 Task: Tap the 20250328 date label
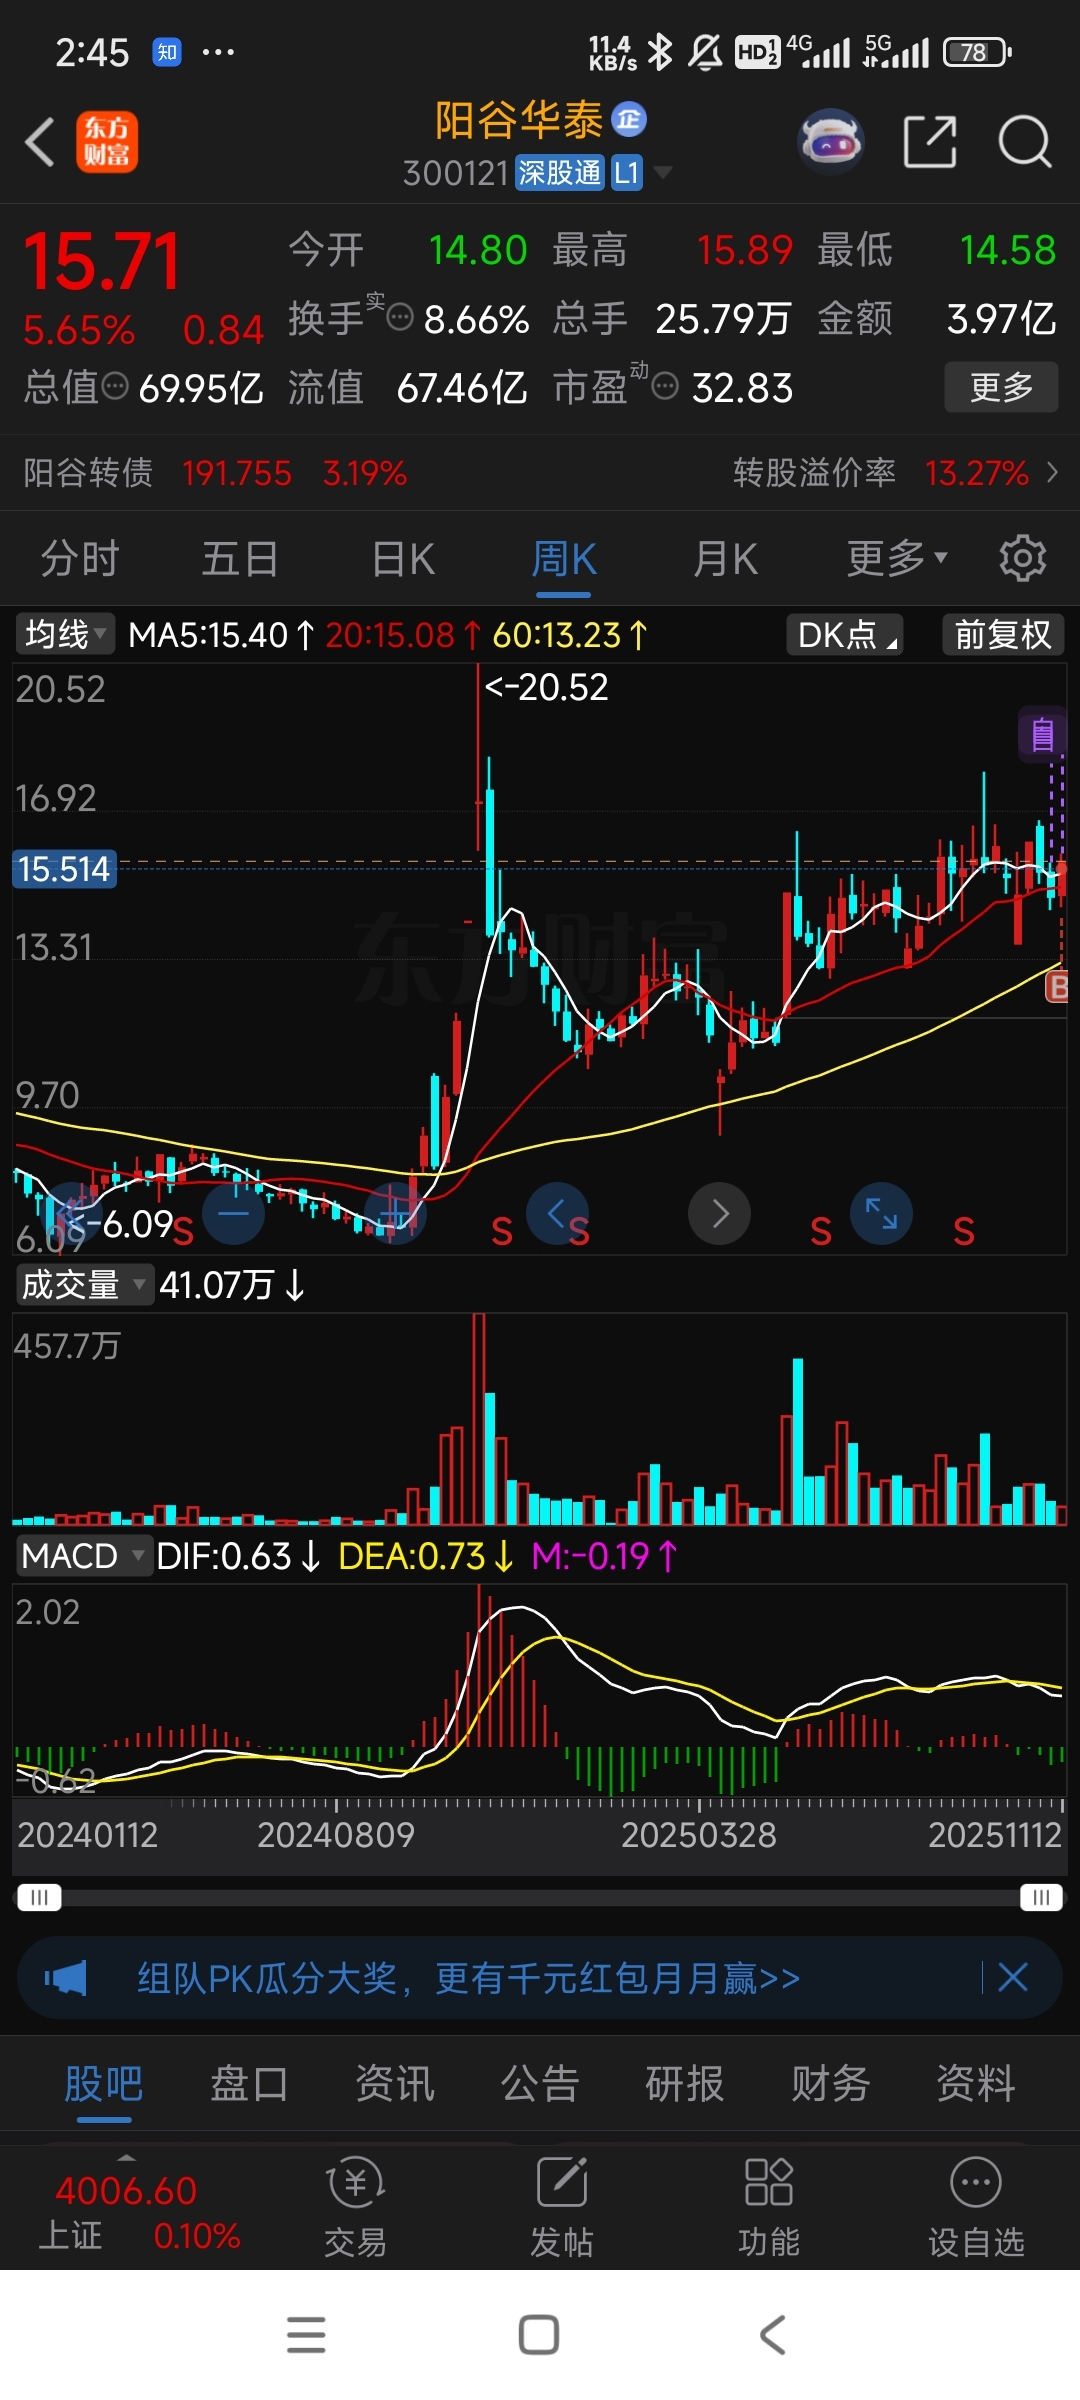click(x=699, y=1835)
